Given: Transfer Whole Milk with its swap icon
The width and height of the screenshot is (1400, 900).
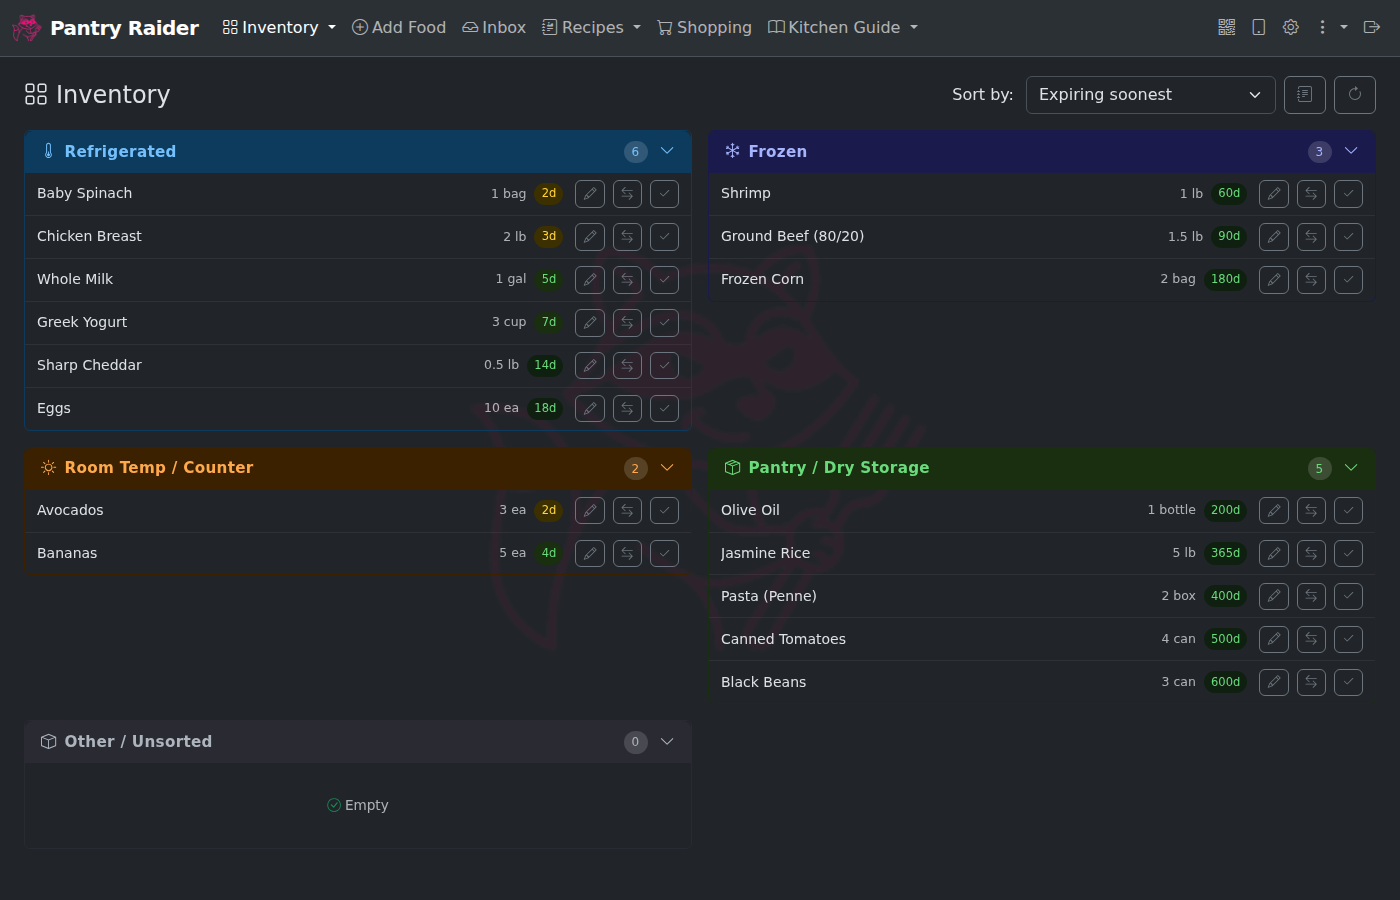Looking at the screenshot, I should (x=627, y=280).
